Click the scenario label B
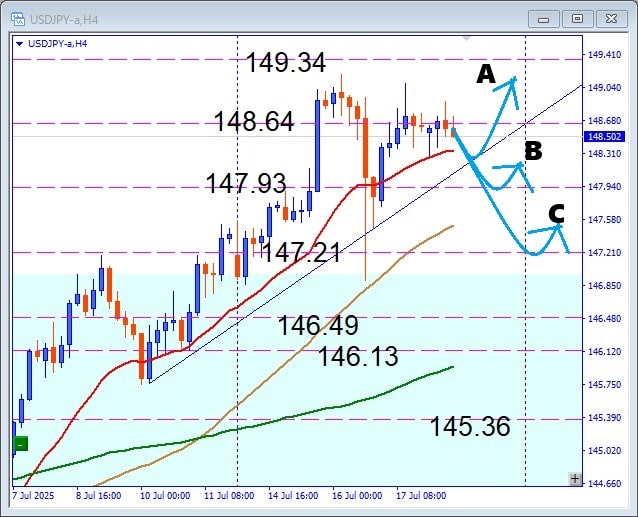Viewport: 638px width, 517px height. pyautogui.click(x=533, y=151)
